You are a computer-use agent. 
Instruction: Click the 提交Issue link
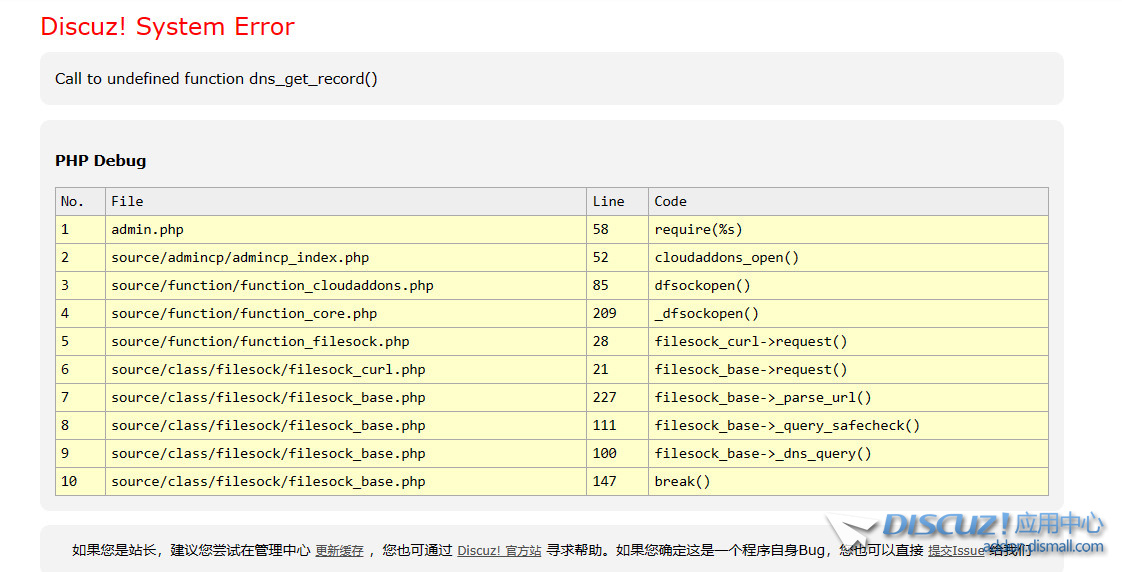(x=956, y=551)
